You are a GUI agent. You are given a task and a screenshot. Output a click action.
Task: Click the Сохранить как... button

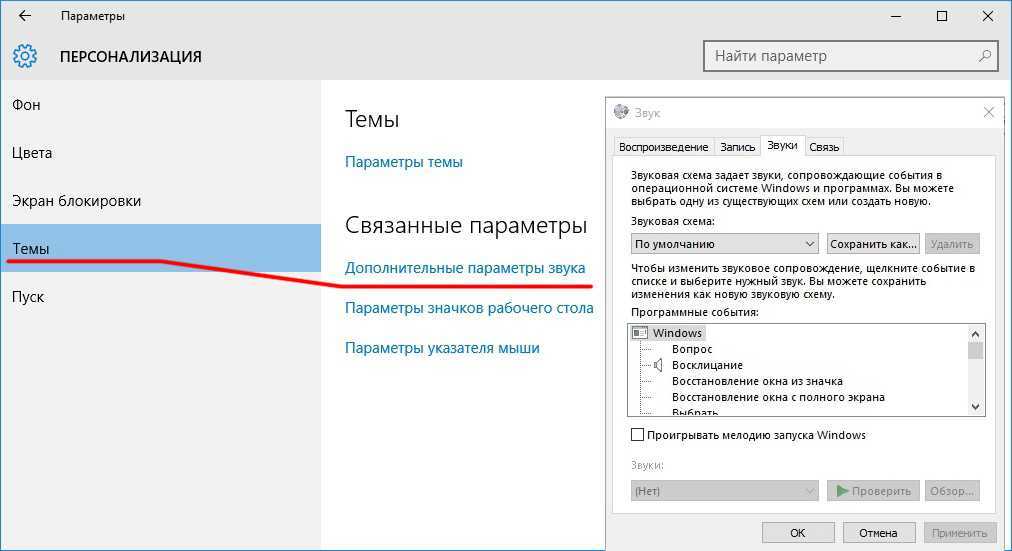(873, 244)
